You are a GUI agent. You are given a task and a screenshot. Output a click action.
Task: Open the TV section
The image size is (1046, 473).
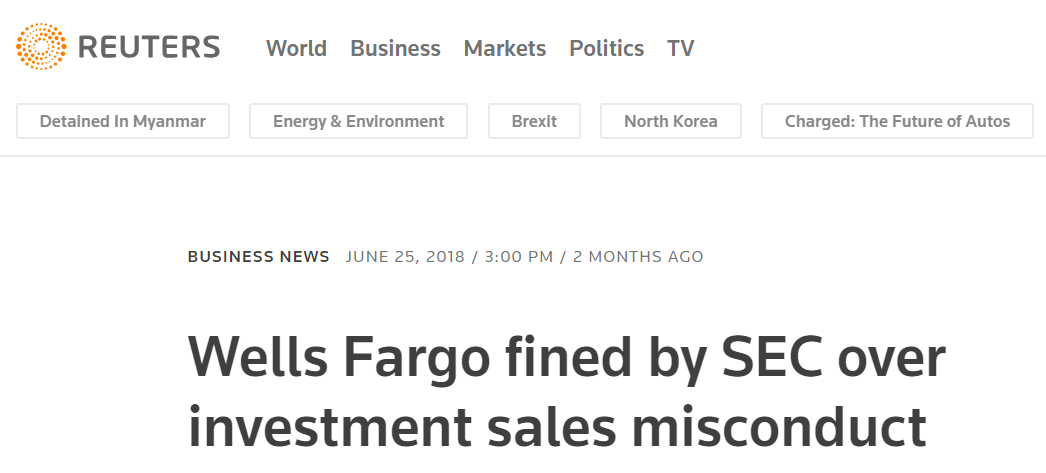681,48
